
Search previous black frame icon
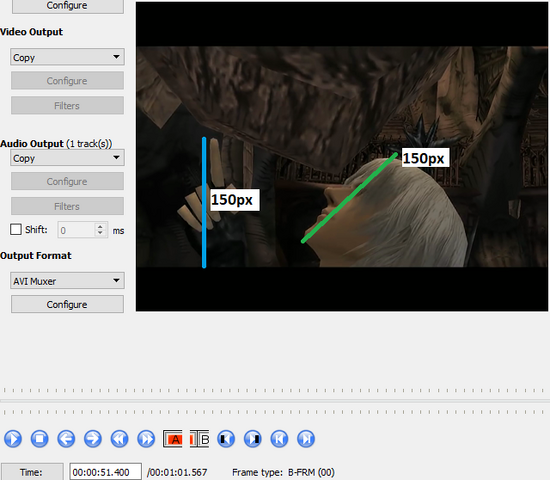tap(226, 439)
